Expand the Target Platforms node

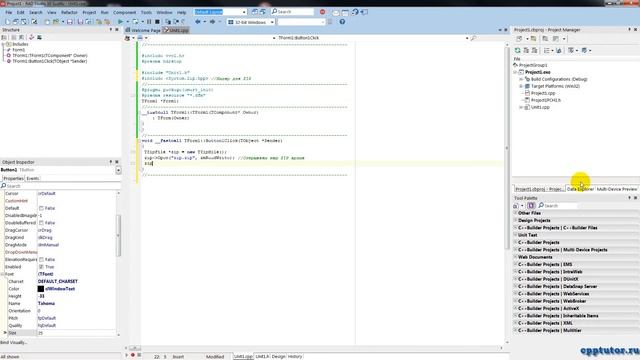(521, 86)
